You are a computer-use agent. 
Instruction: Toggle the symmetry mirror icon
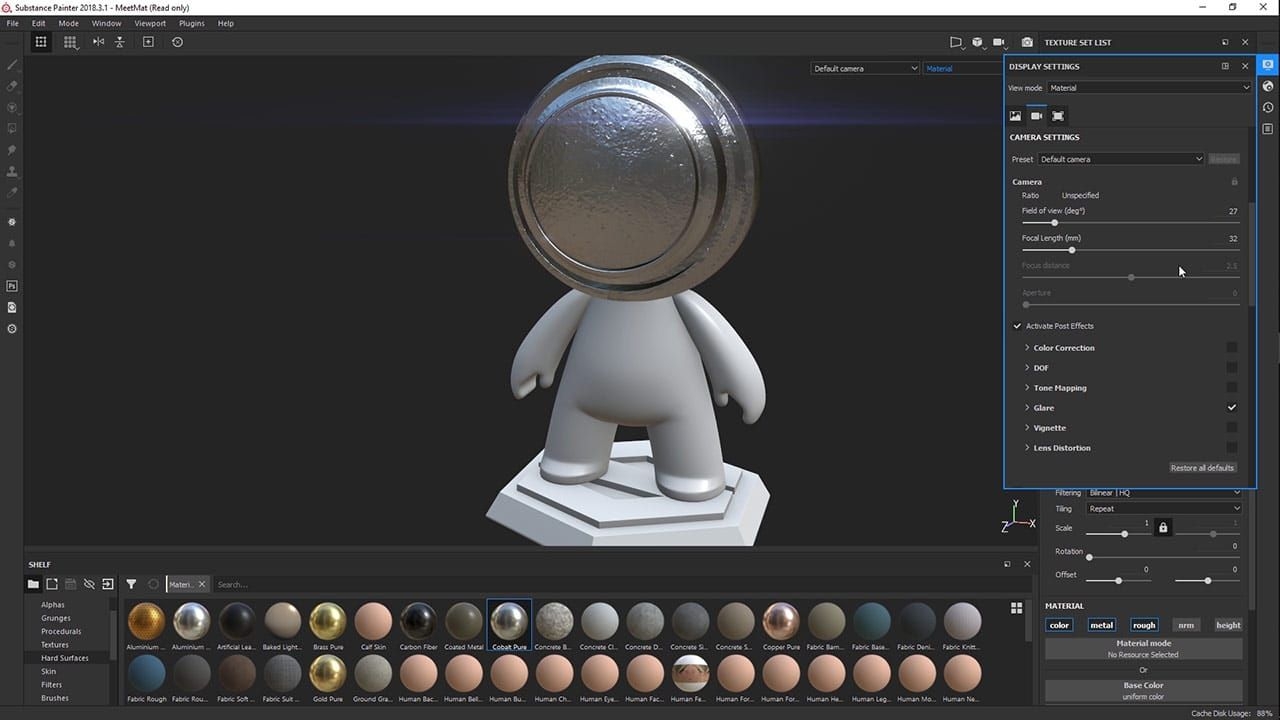click(98, 42)
